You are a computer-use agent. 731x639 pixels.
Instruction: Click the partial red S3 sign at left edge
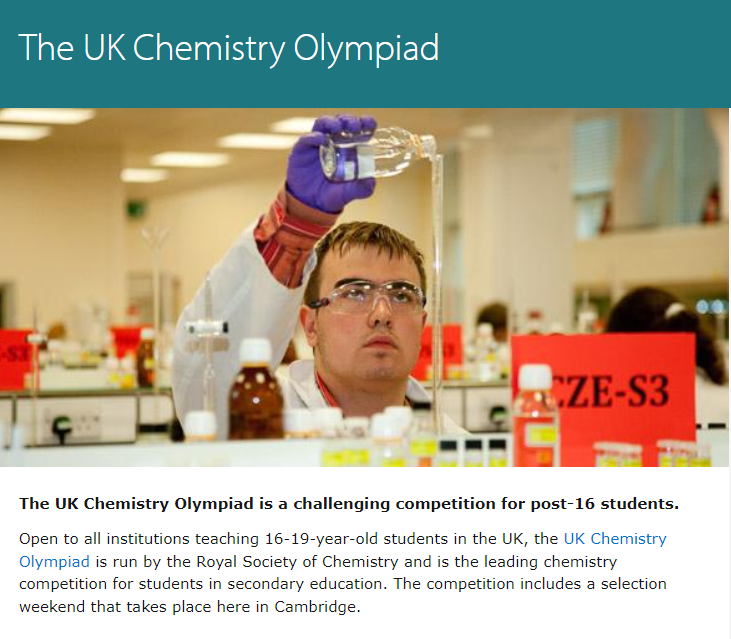coord(14,357)
